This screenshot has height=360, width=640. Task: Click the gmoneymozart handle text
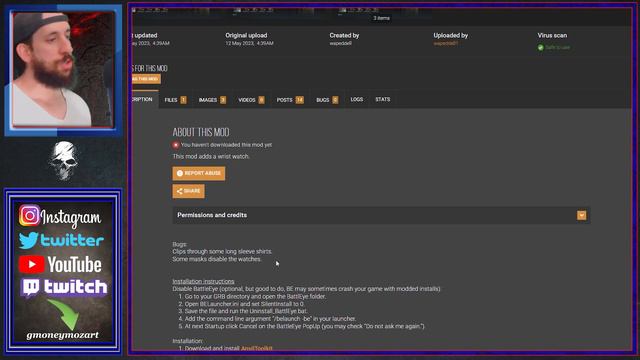[62, 335]
